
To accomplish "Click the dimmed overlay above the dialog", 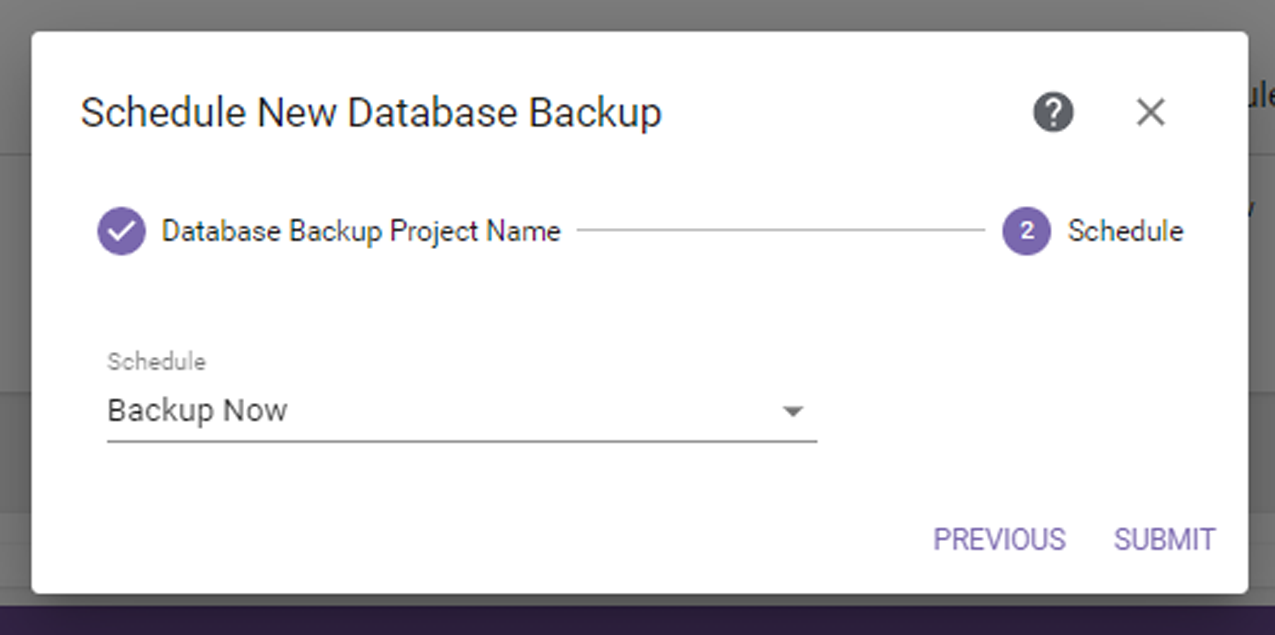I will (637, 15).
